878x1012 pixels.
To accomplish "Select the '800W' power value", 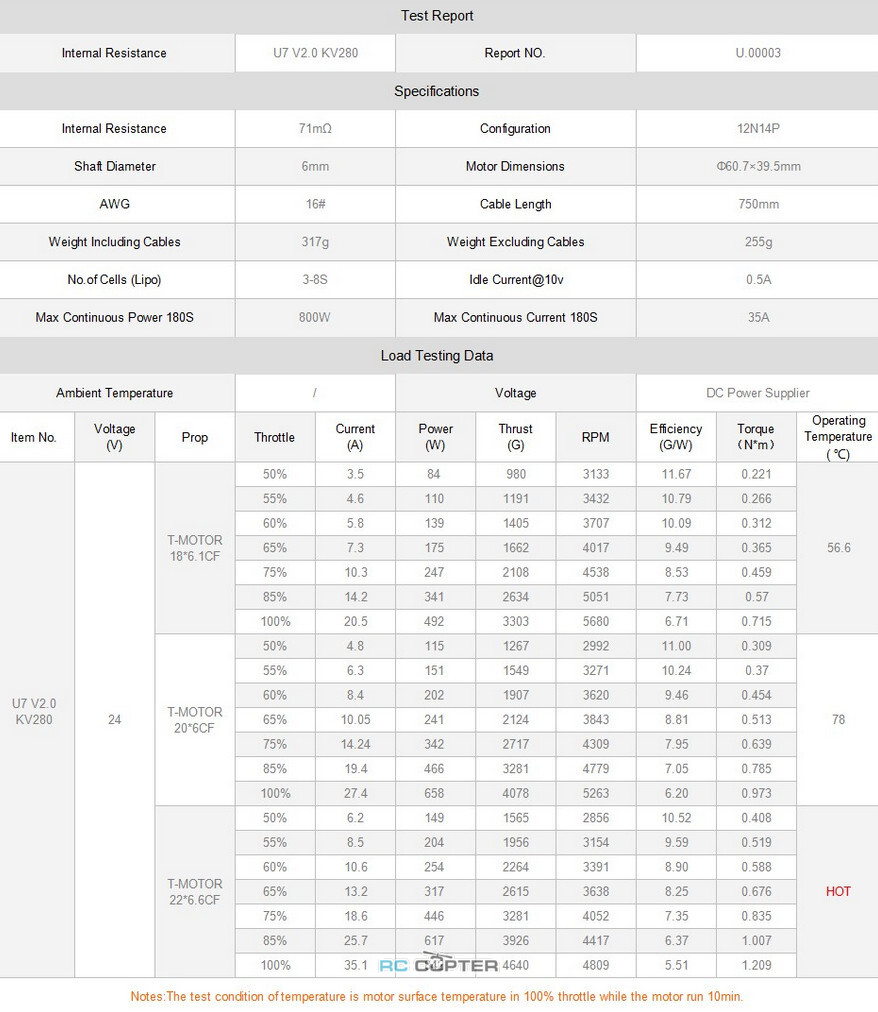I will [315, 317].
